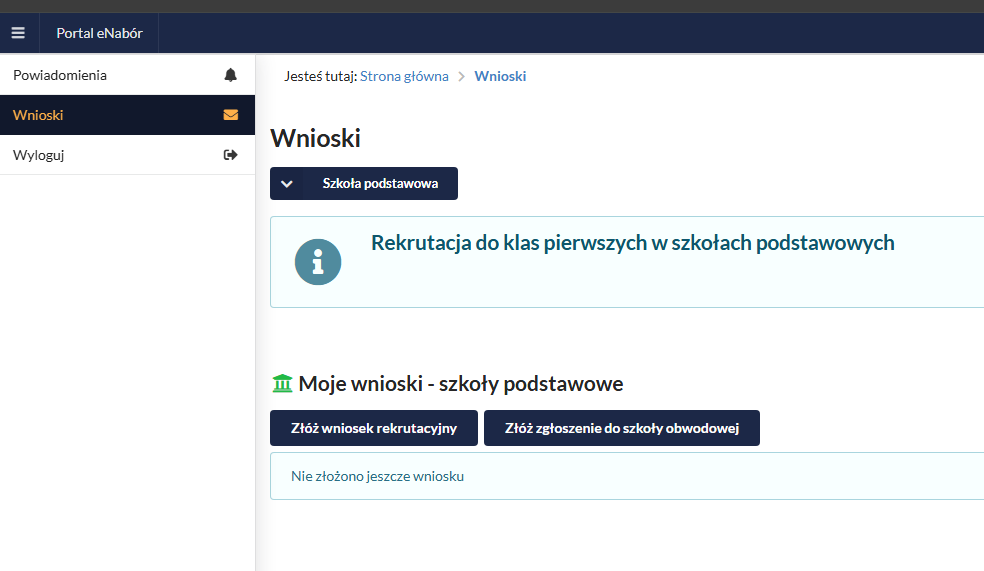Open Powiadomienia in the sidebar

coord(60,75)
